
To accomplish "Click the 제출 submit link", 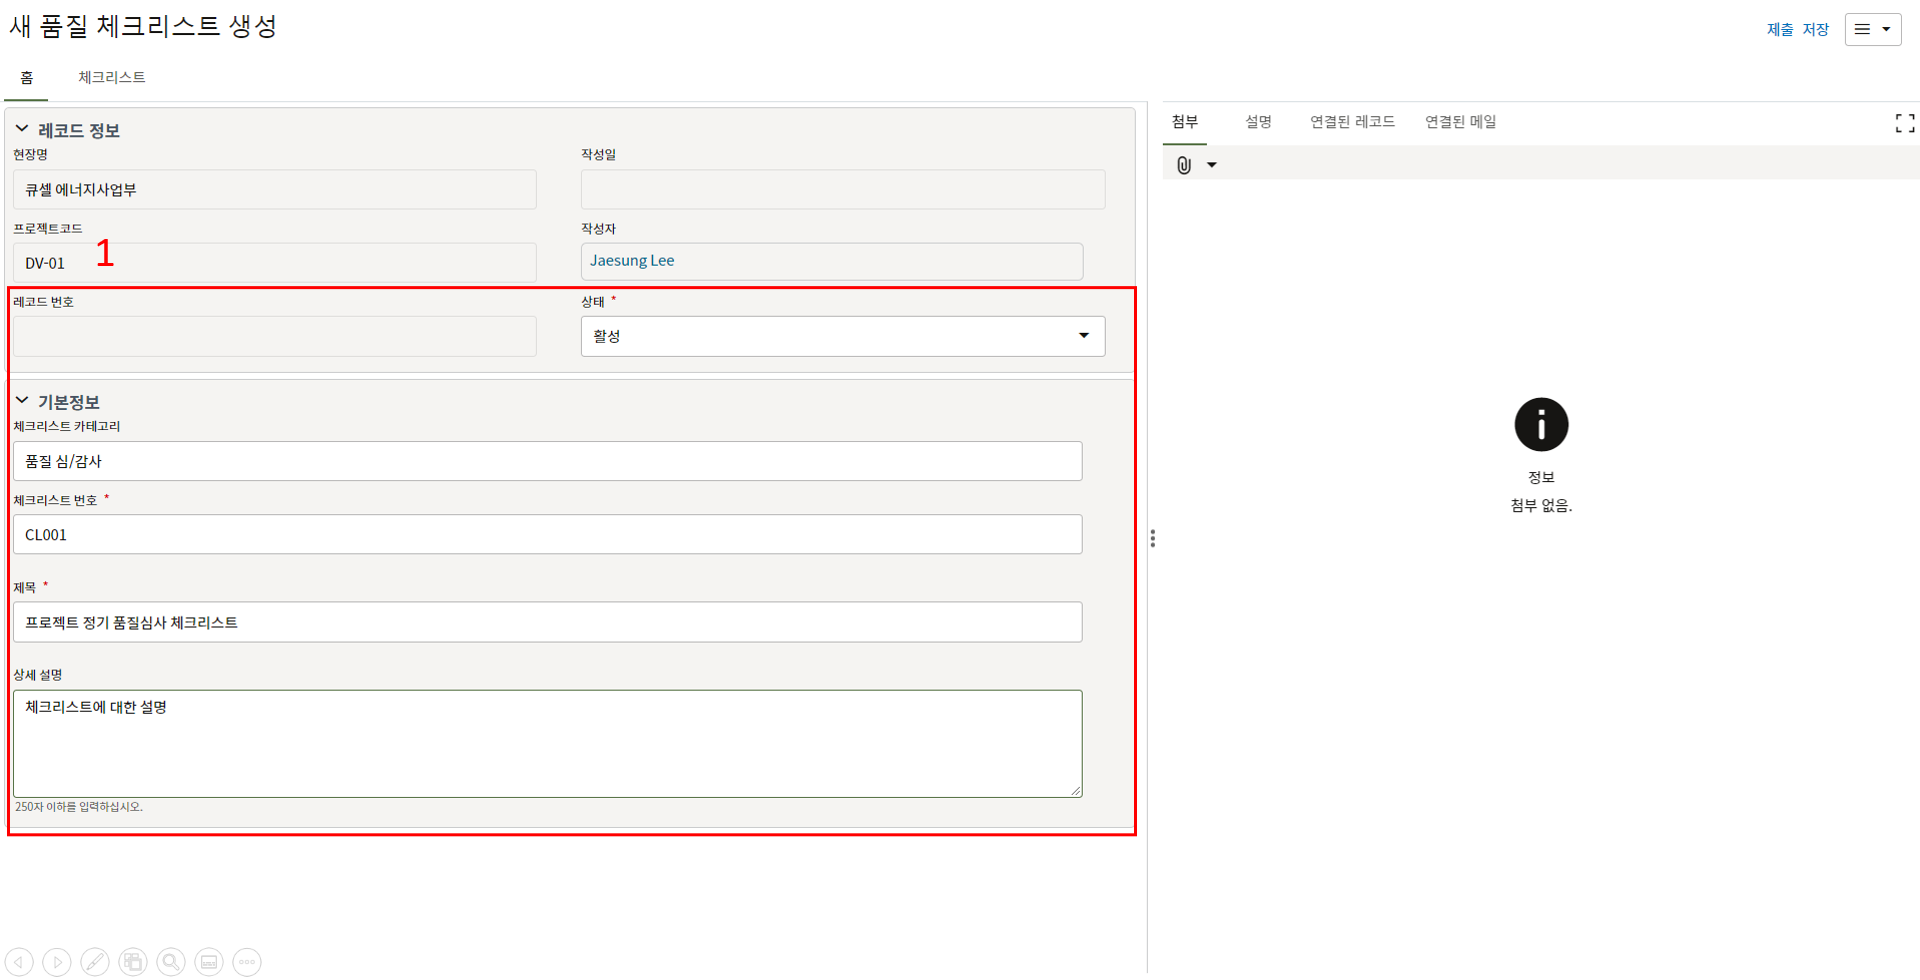I will click(x=1780, y=30).
